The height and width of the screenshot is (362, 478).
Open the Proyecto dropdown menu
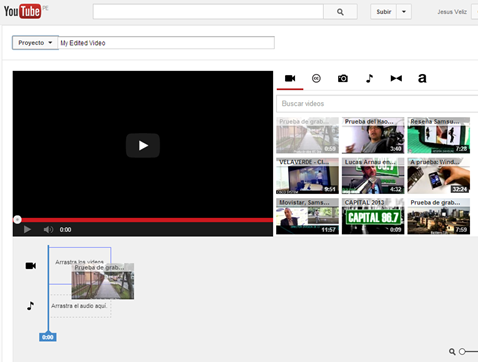tap(35, 43)
